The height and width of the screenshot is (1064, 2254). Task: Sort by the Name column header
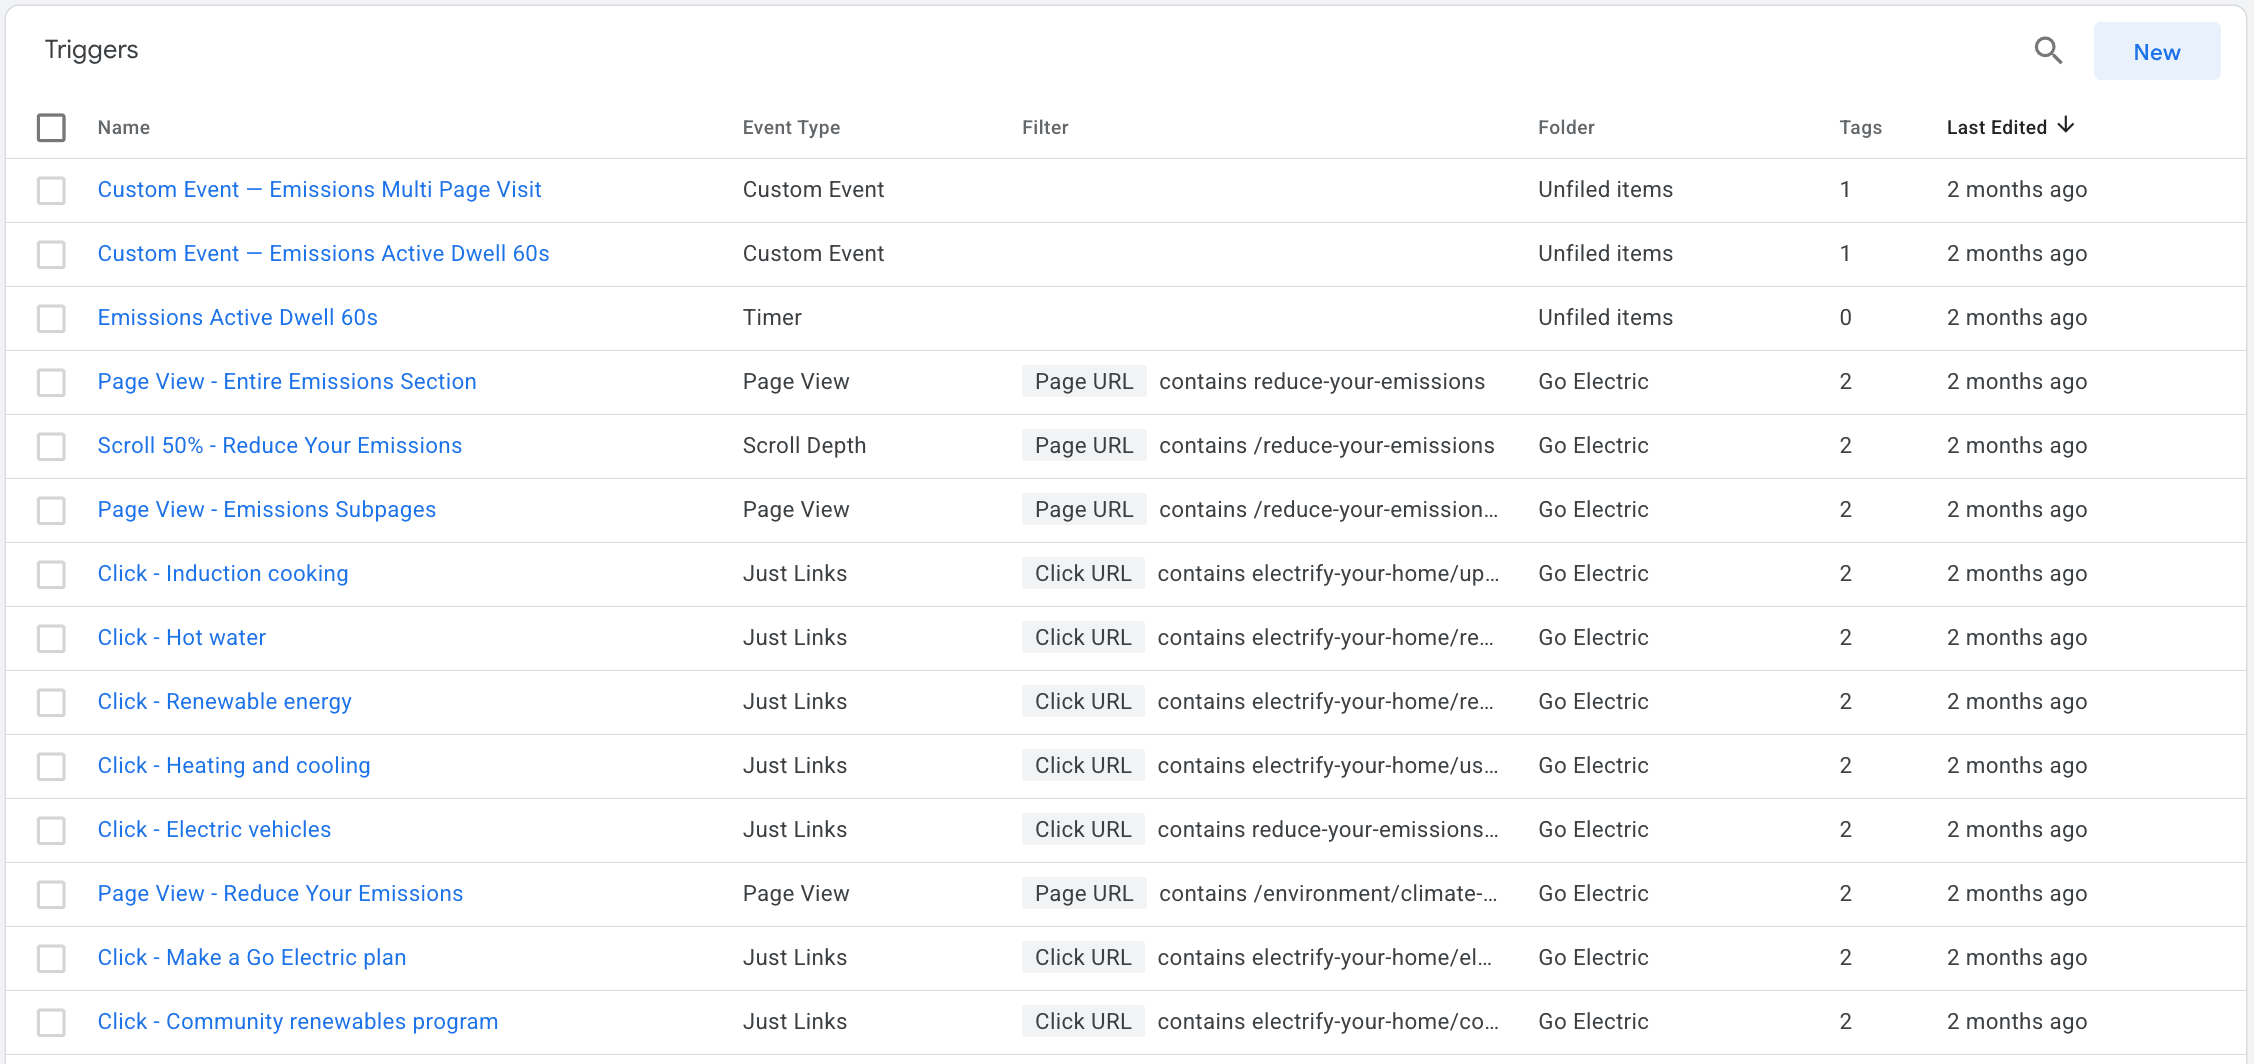pos(124,127)
